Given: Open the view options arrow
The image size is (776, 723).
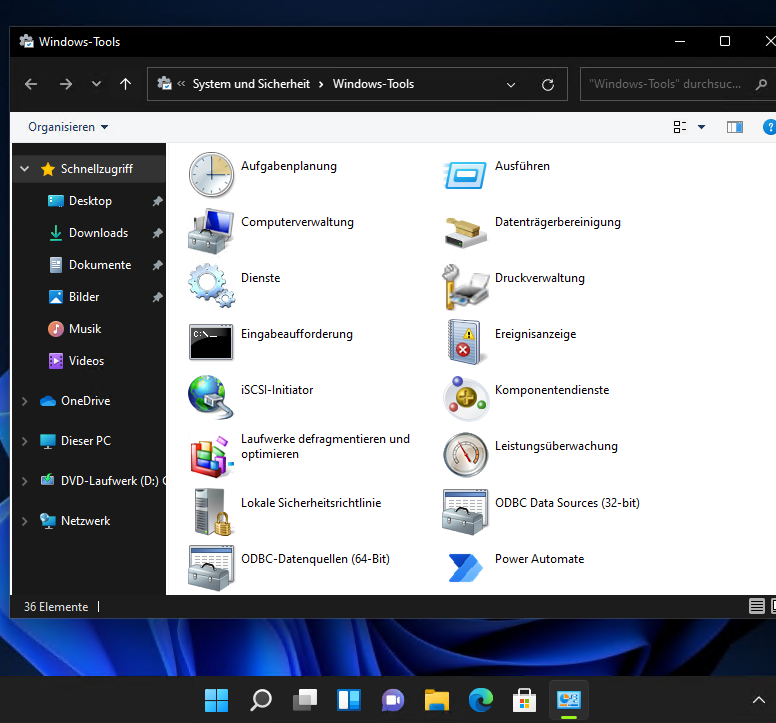Looking at the screenshot, I should pos(701,127).
